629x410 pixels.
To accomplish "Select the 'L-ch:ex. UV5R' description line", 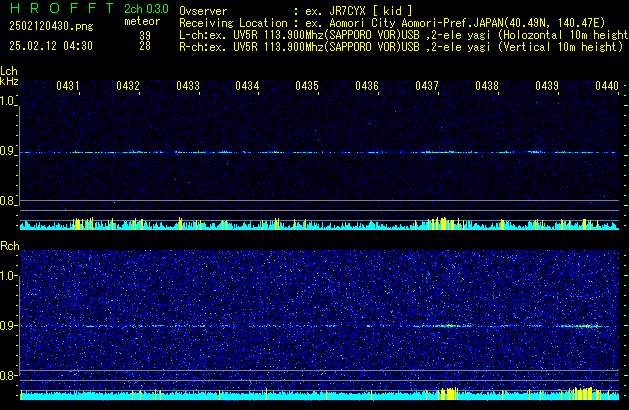I will coord(404,35).
